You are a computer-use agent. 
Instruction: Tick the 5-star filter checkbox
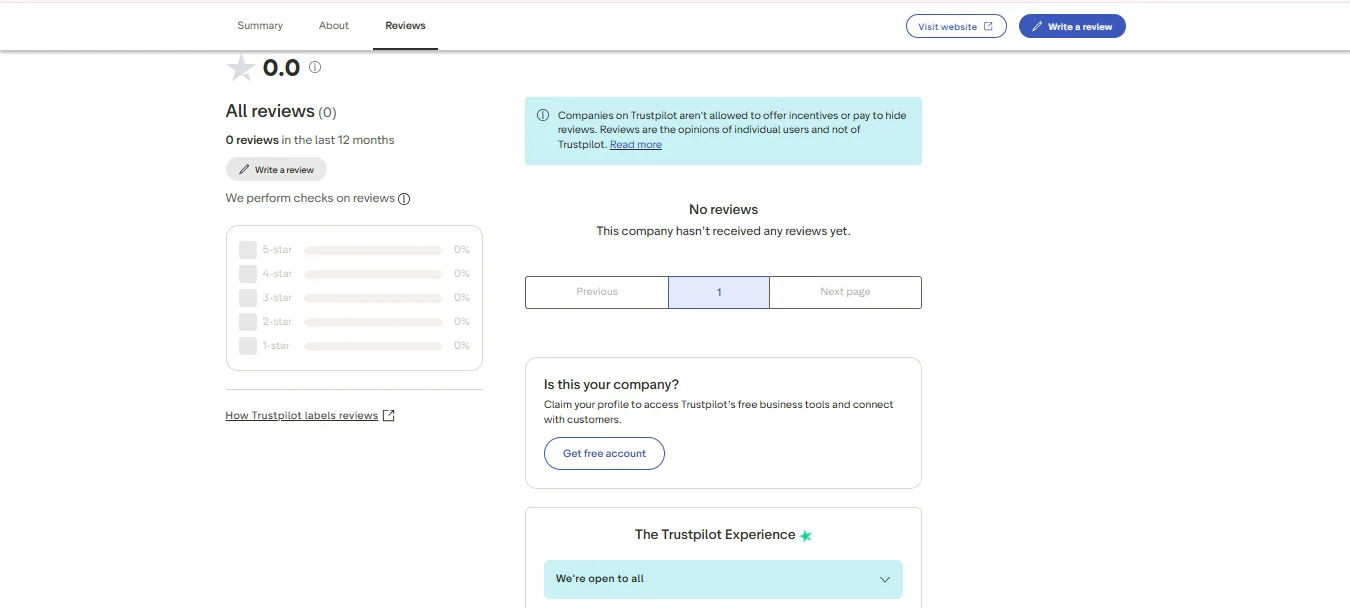coord(248,250)
